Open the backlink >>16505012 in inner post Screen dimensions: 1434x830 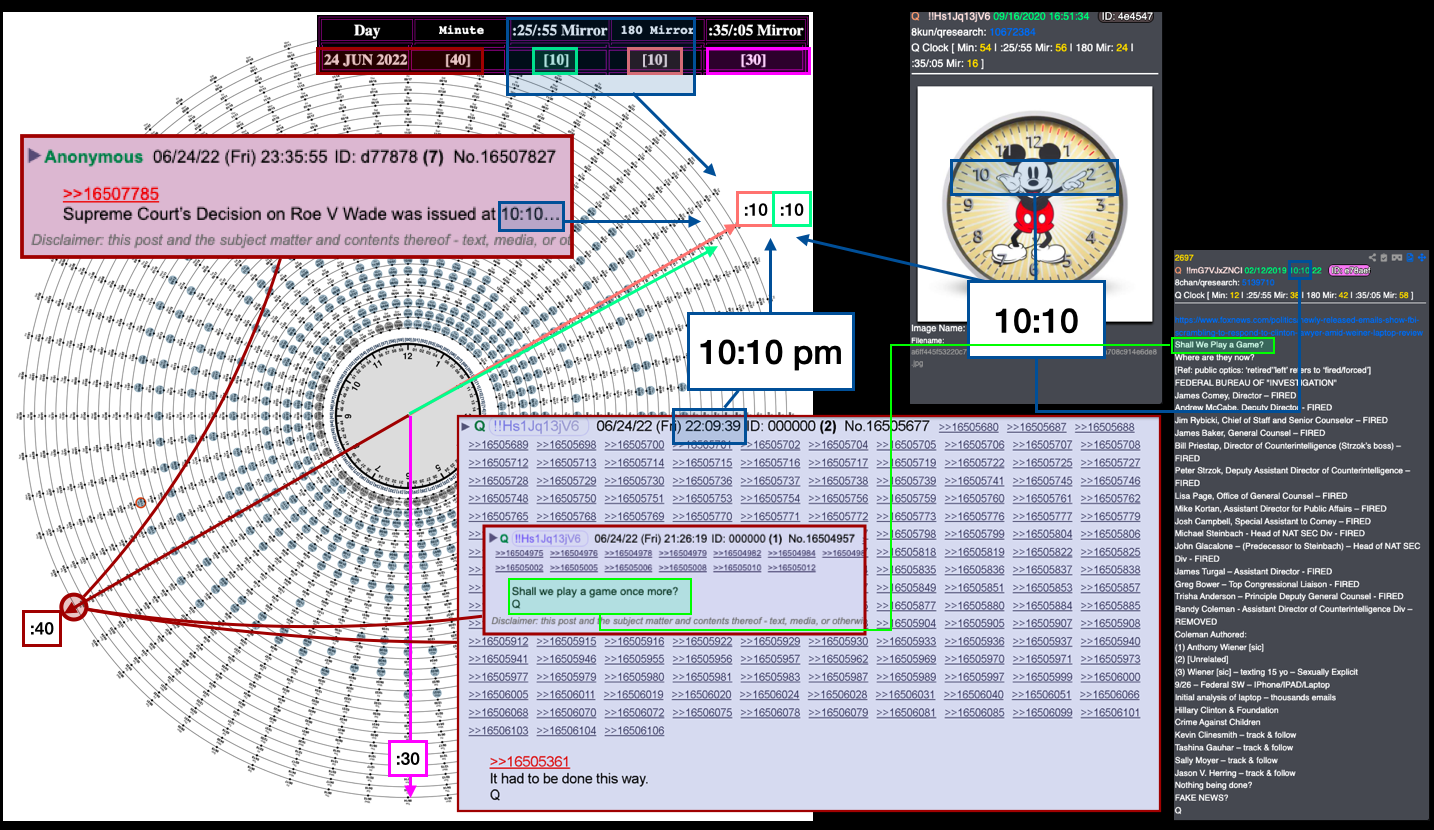[x=792, y=567]
